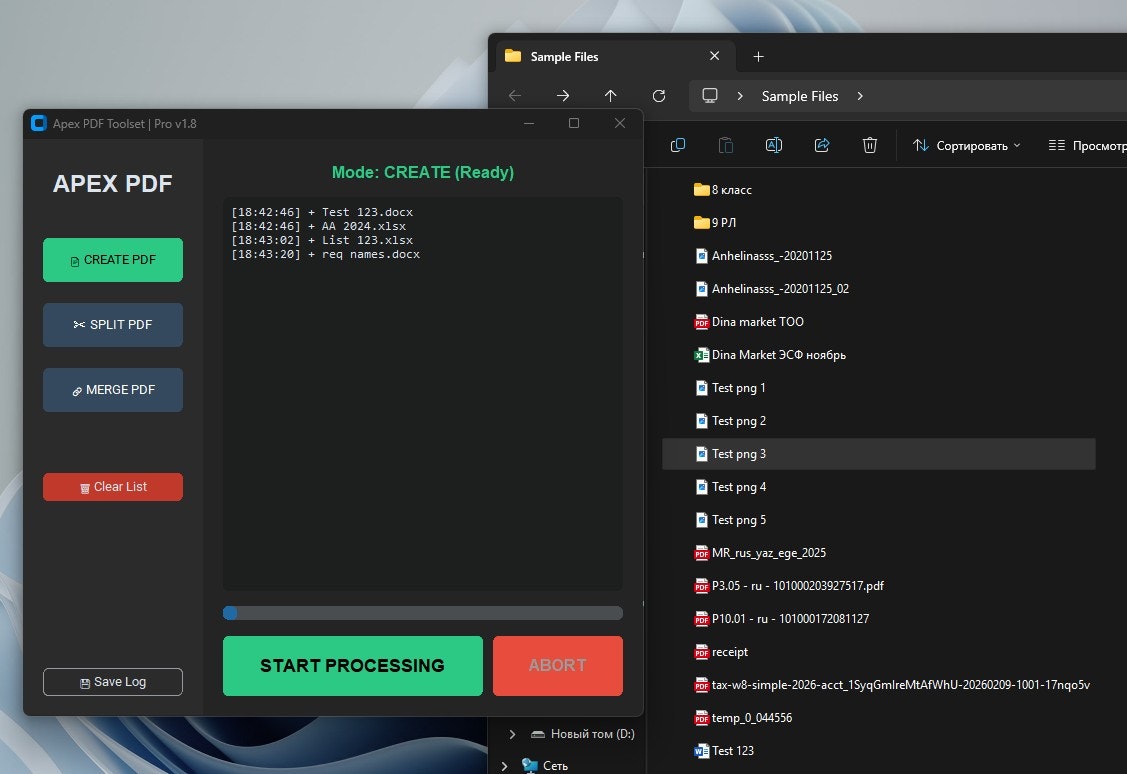Open 'Новый том (D:)' drive in navigation pane
1127x774 pixels.
pos(583,734)
